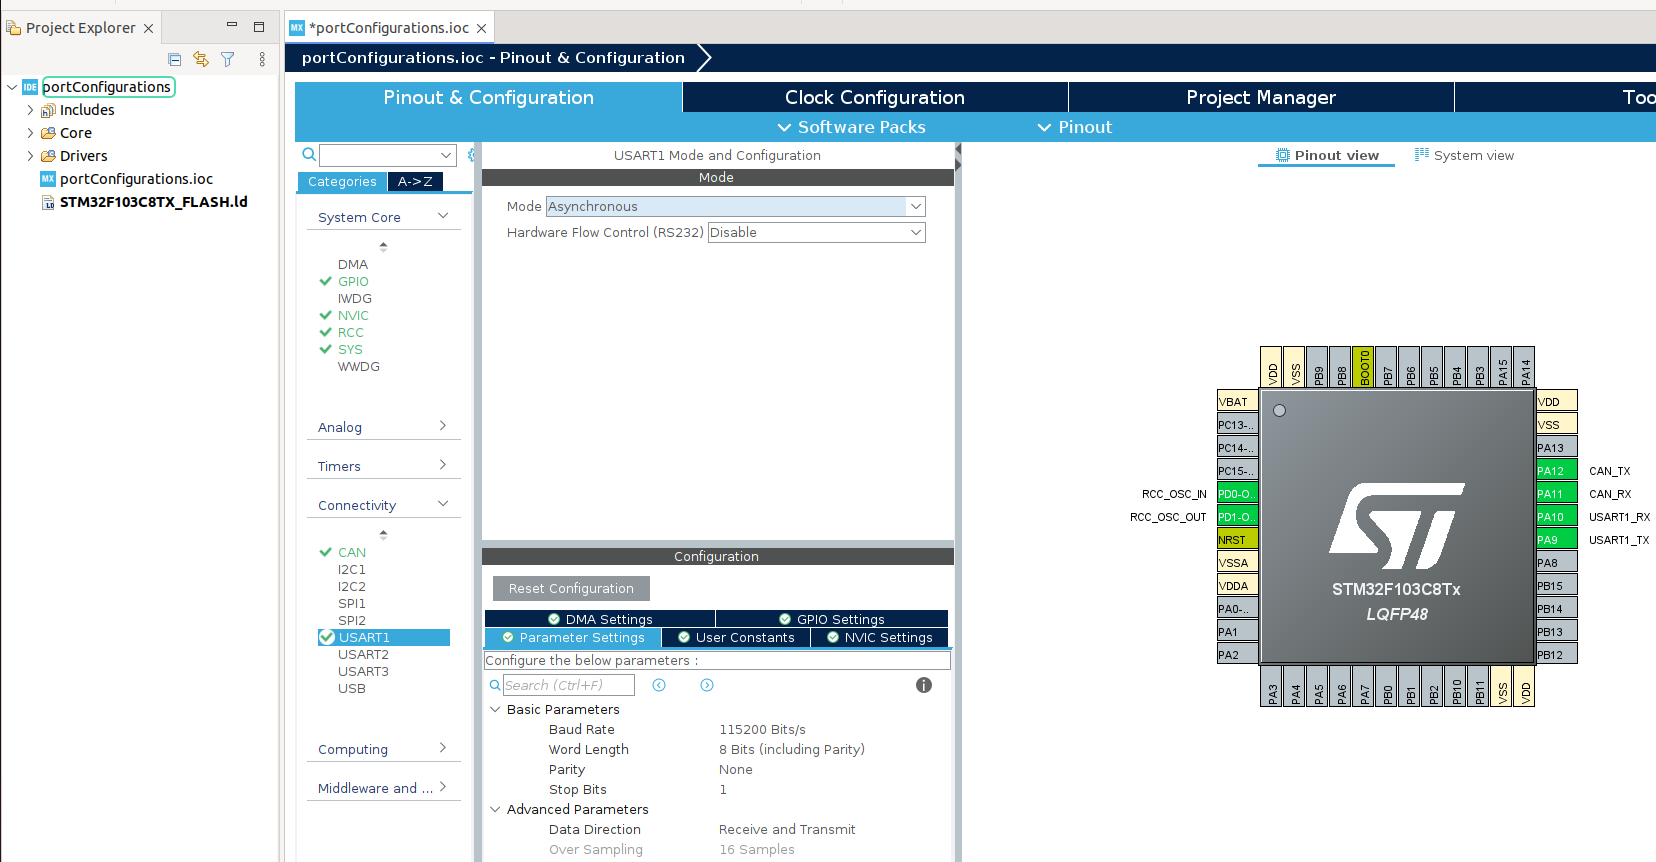
Task: Click parameter Search input field
Action: [x=568, y=685]
